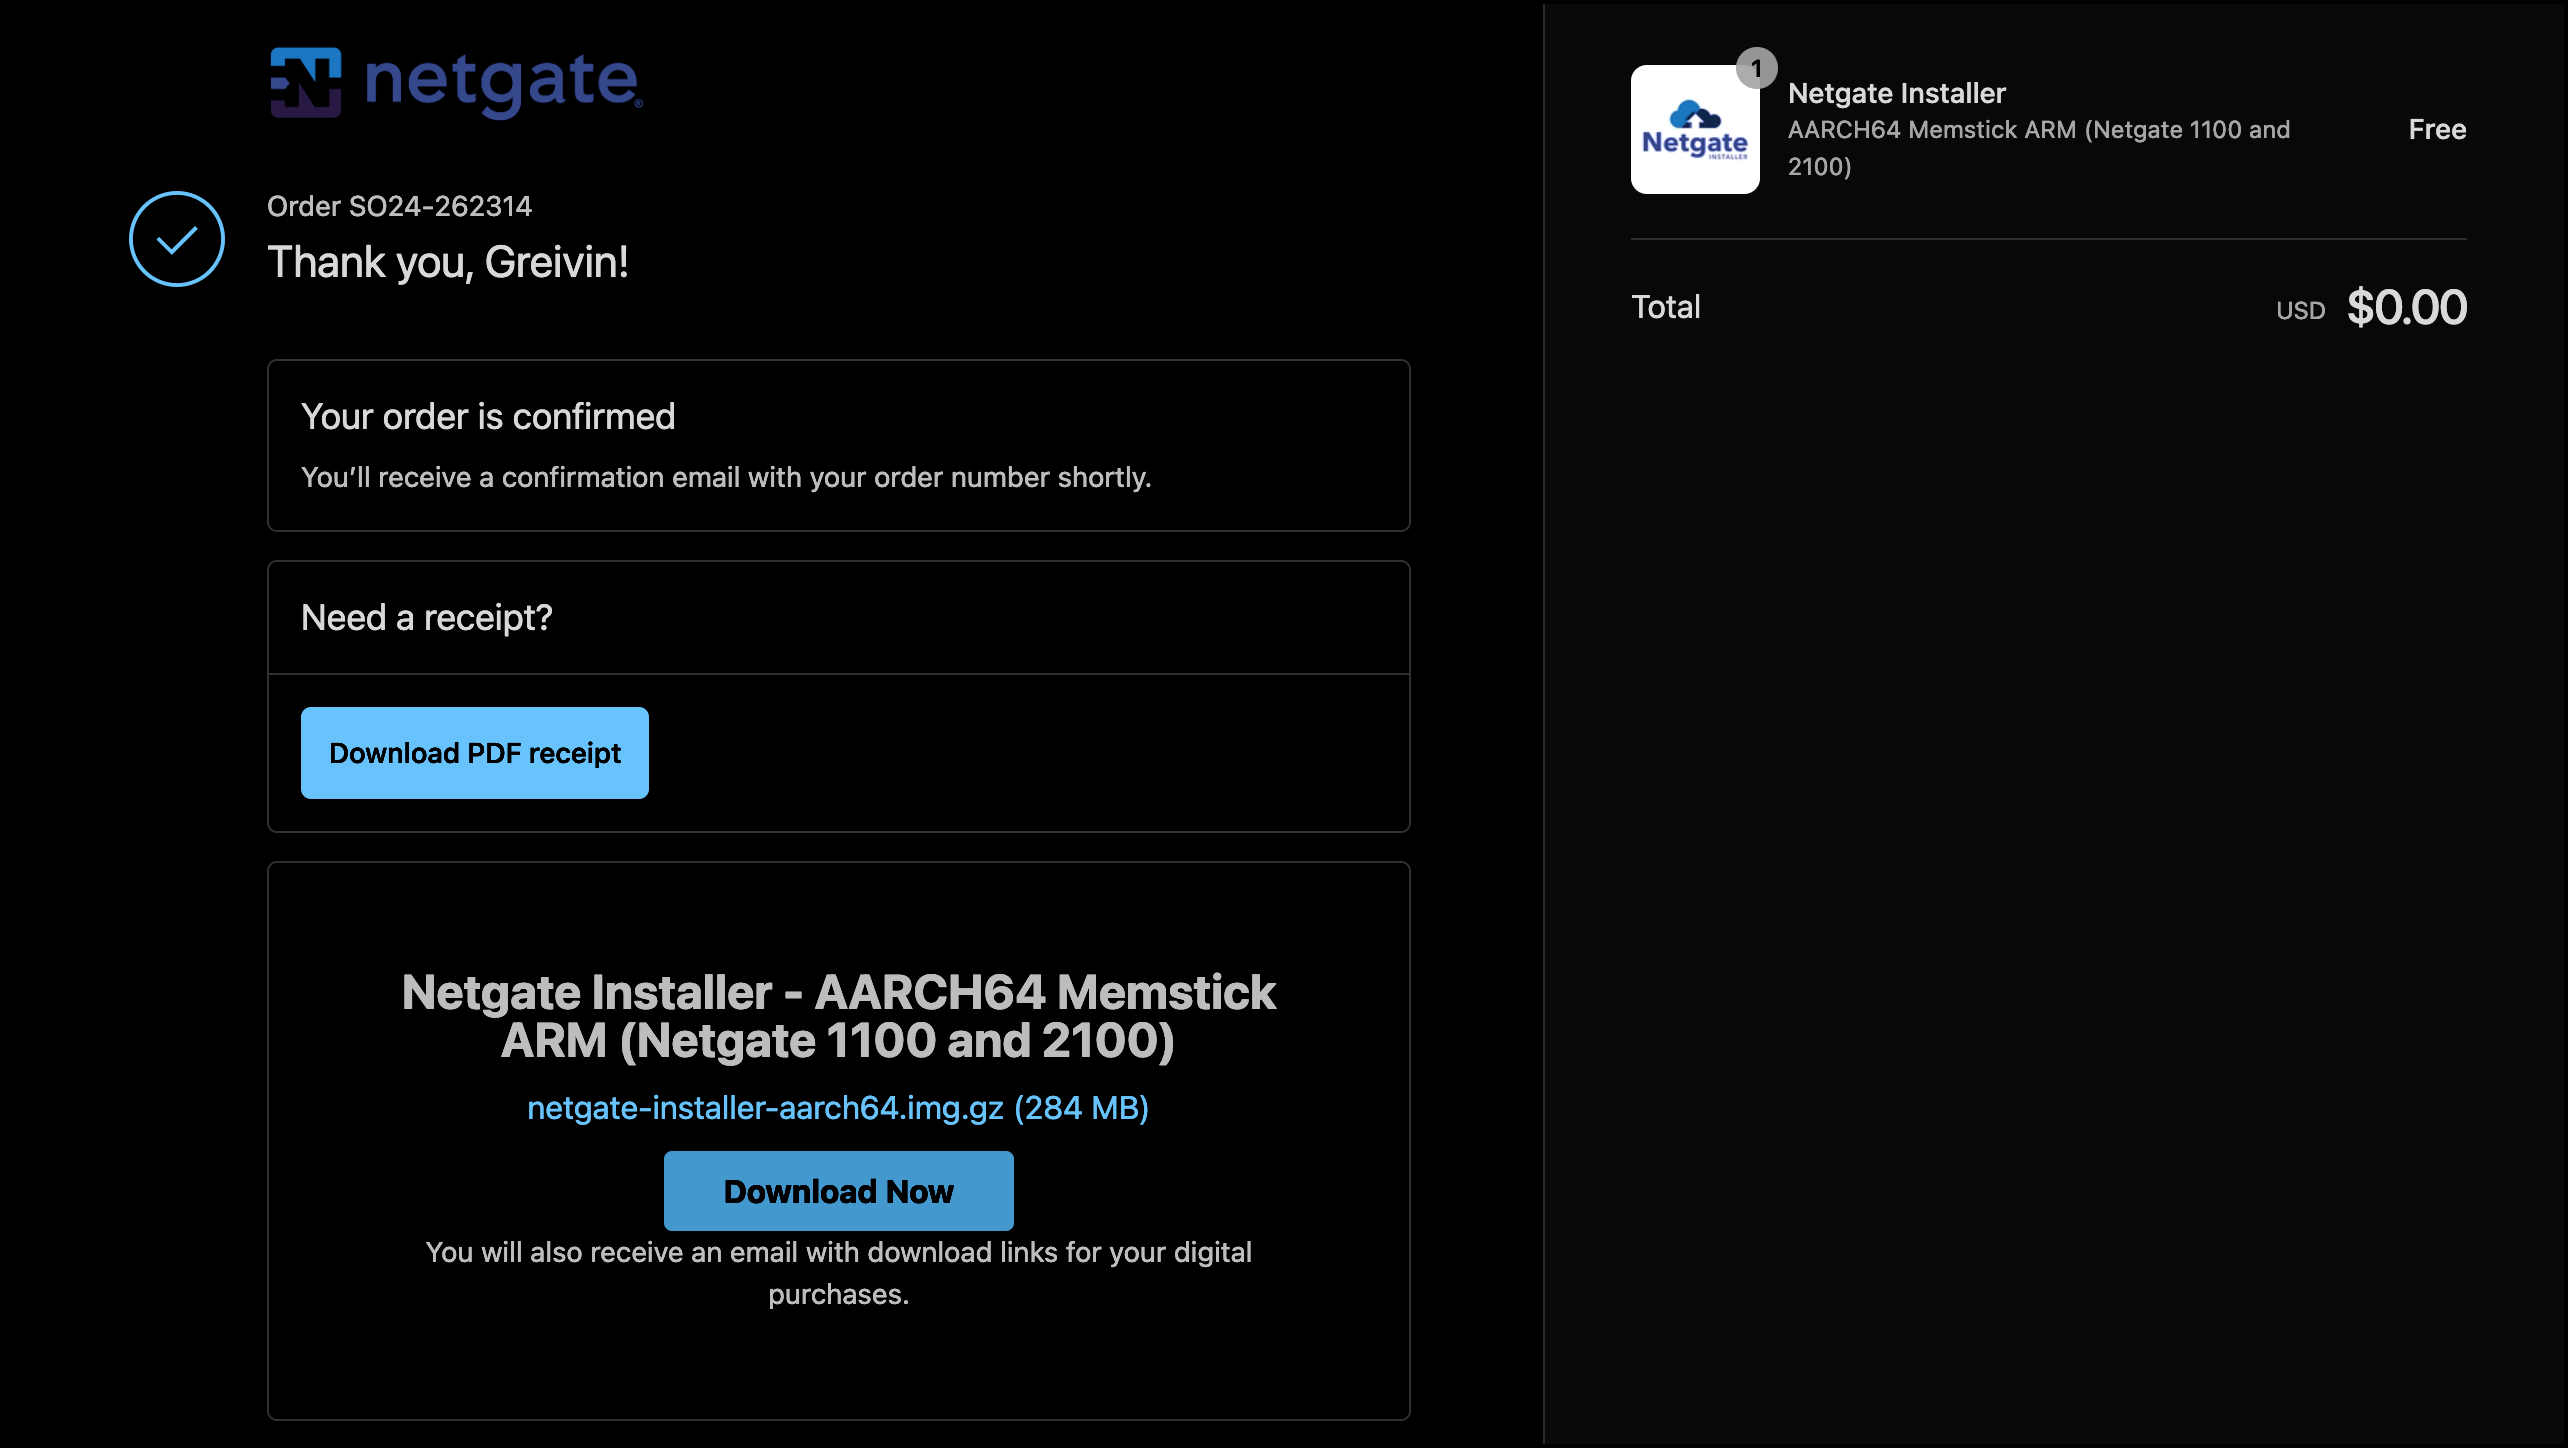The height and width of the screenshot is (1448, 2568).
Task: Click the $0.00 total amount
Action: pos(2407,307)
